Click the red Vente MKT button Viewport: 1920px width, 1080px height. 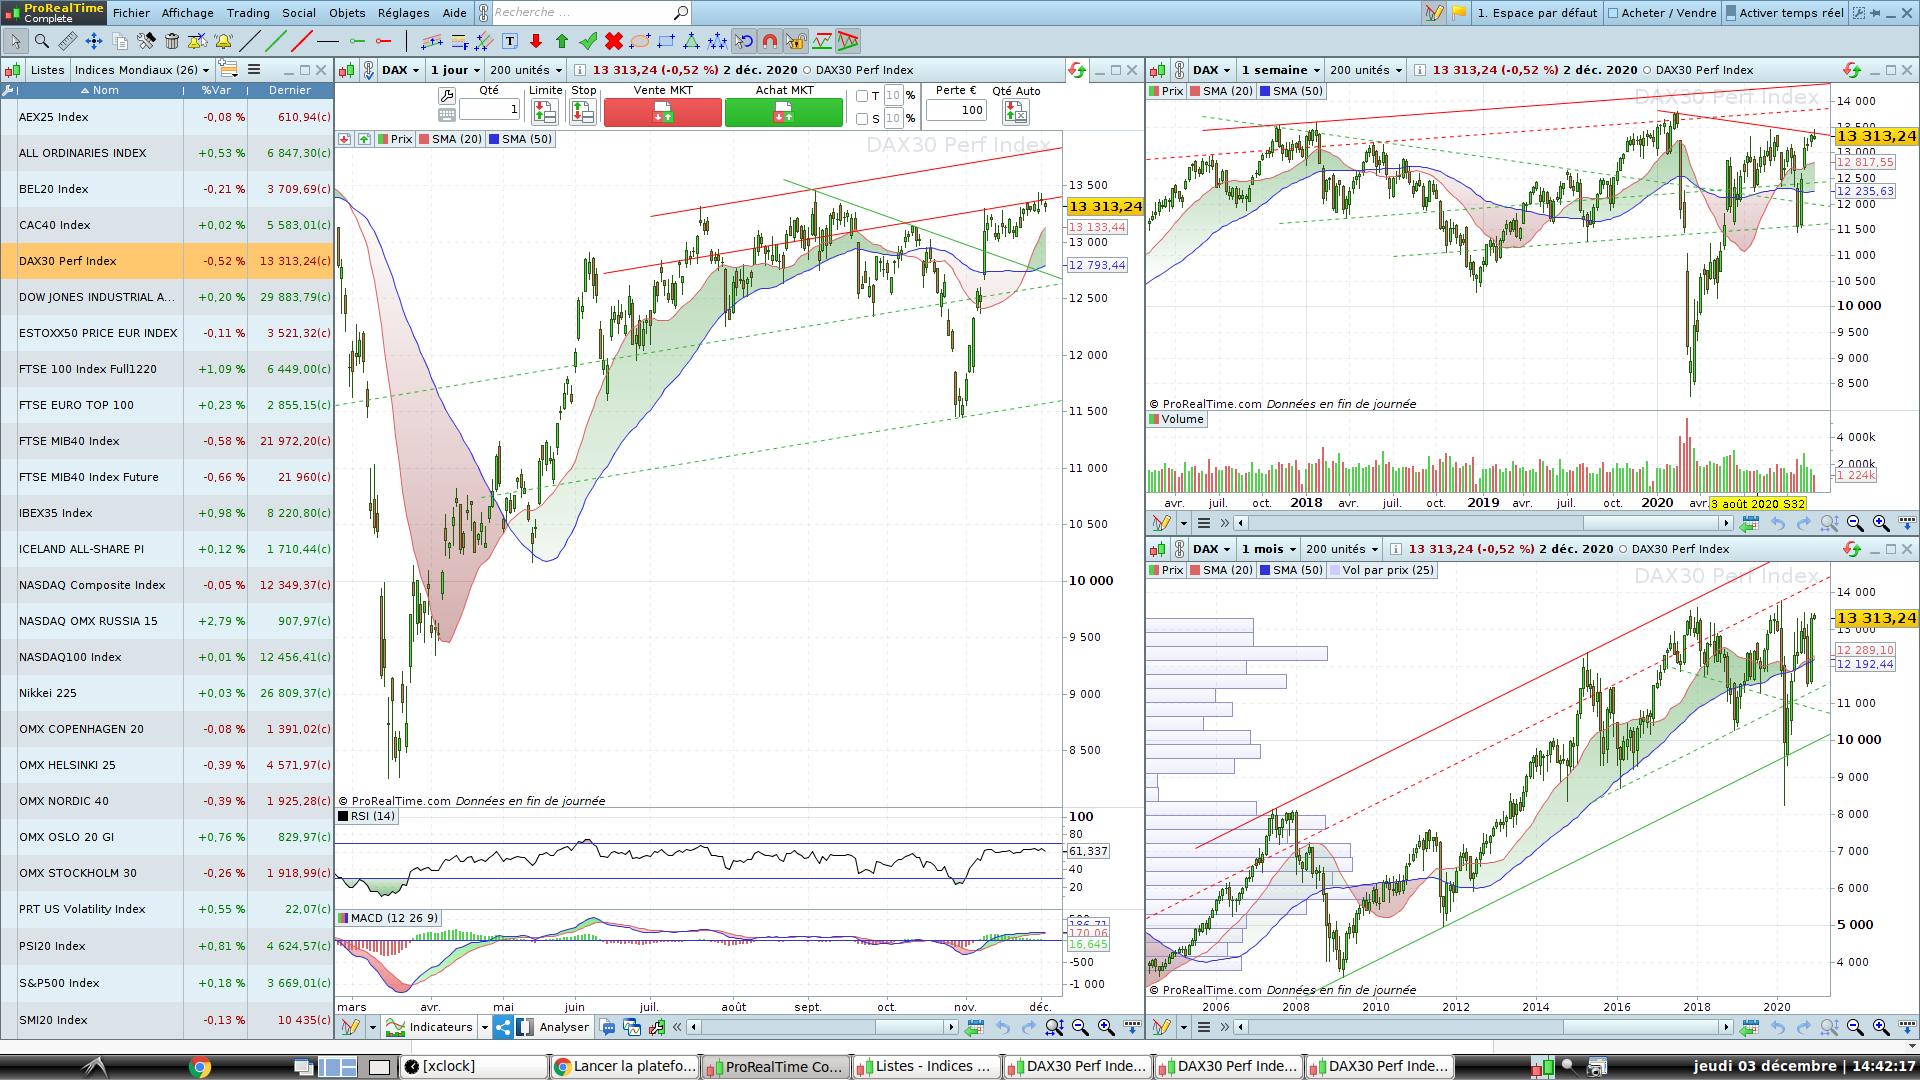[662, 113]
